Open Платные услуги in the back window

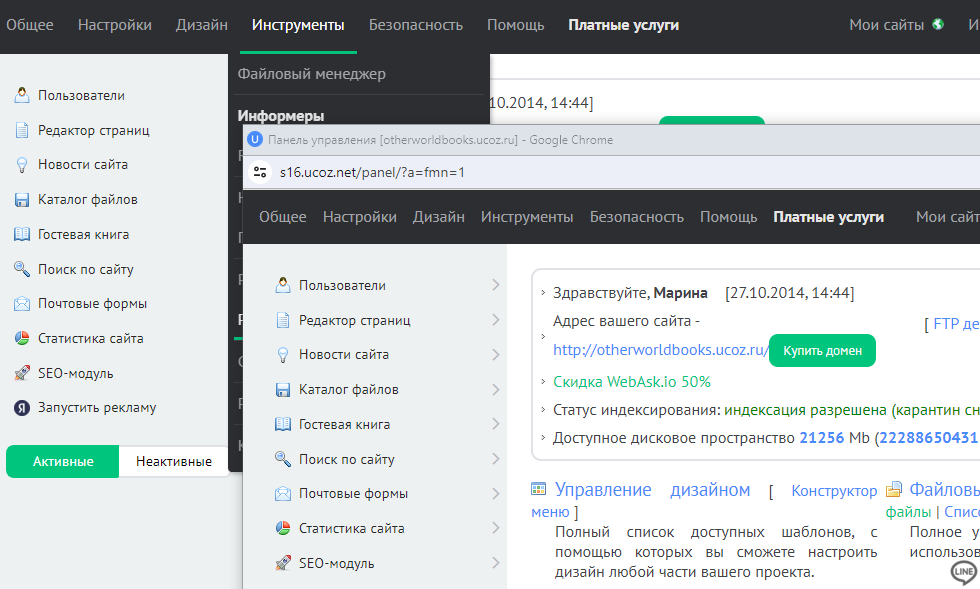[624, 25]
